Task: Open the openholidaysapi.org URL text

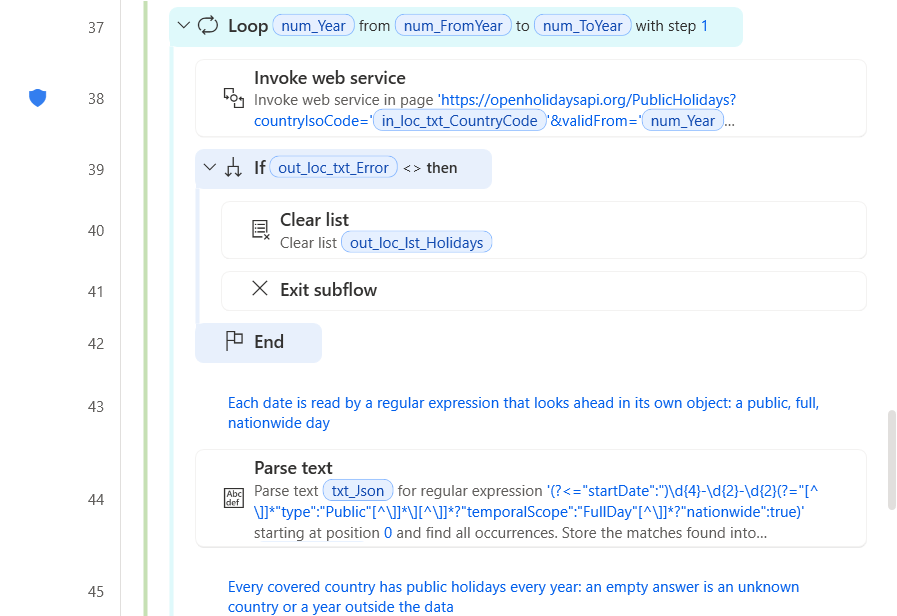Action: (x=587, y=100)
